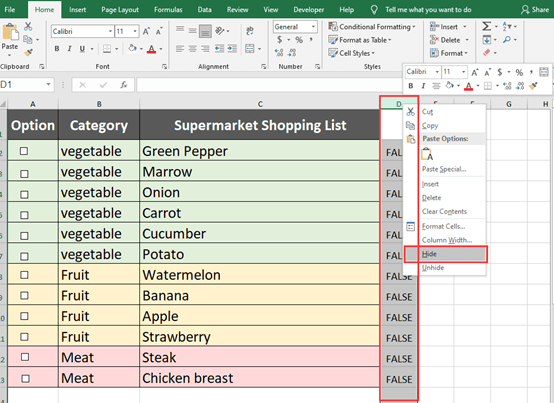Click the formula bar input field
The width and height of the screenshot is (554, 403).
(269, 85)
